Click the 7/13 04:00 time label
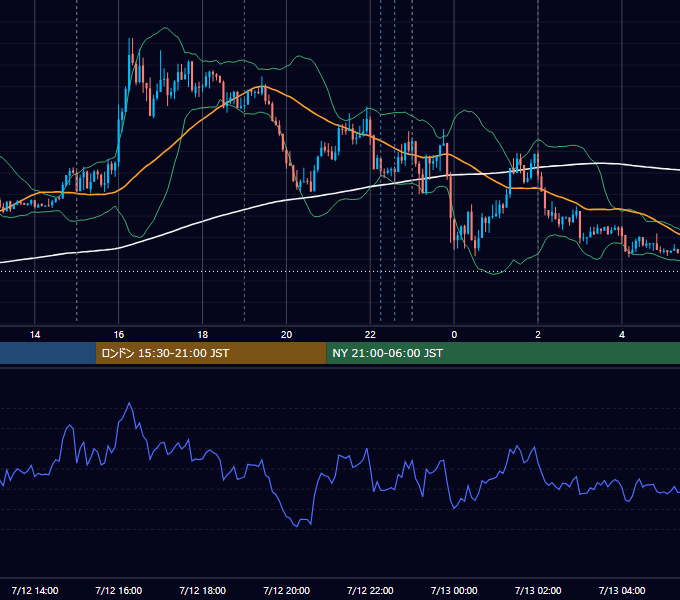Image resolution: width=680 pixels, height=600 pixels. click(x=622, y=590)
